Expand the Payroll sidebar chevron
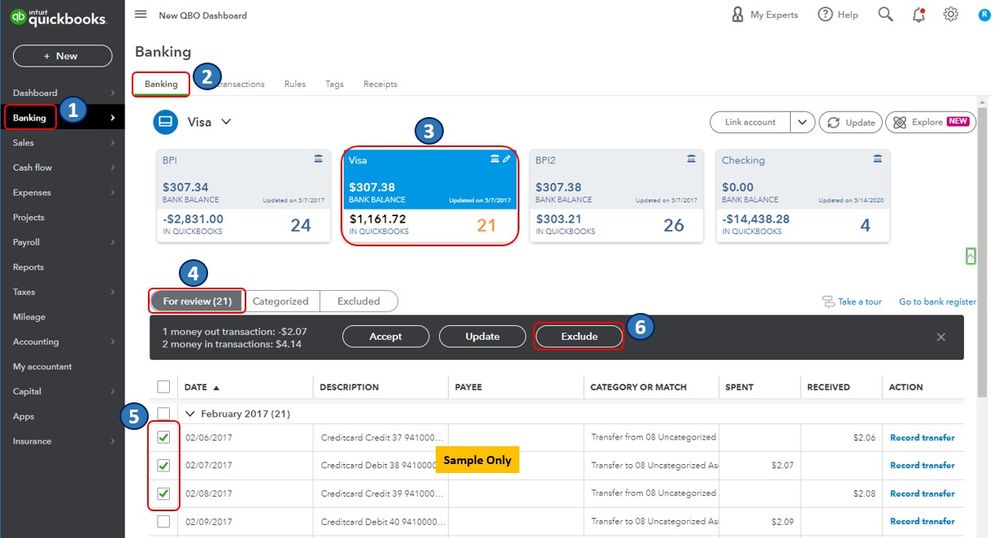This screenshot has height=538, width=999. pos(113,242)
